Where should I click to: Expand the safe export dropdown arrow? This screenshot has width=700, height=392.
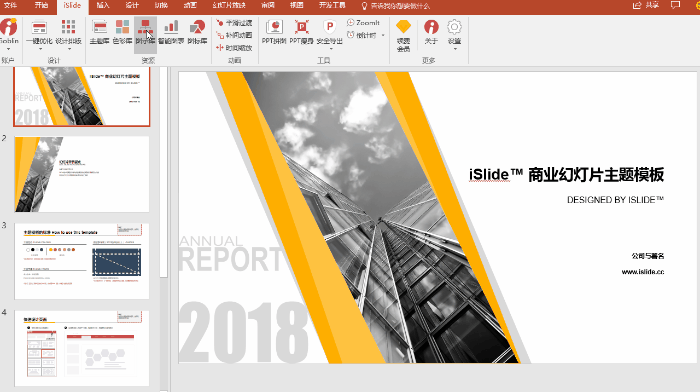[x=330, y=49]
